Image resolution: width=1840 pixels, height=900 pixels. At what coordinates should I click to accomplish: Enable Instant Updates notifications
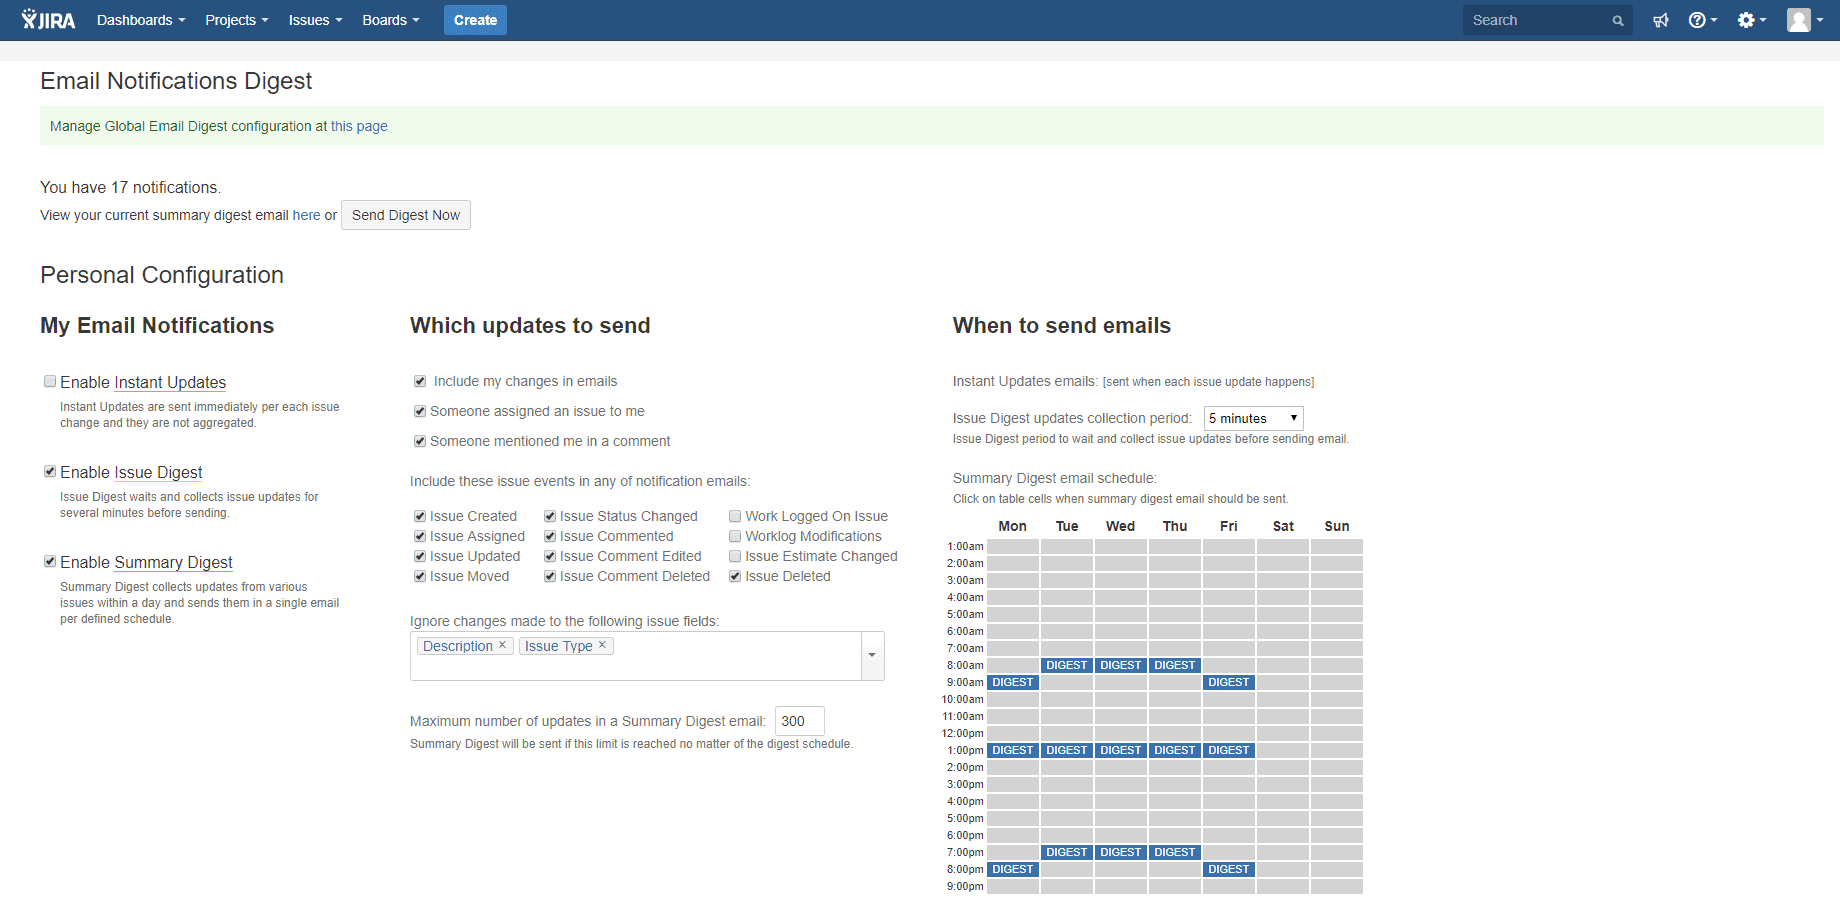click(x=49, y=381)
